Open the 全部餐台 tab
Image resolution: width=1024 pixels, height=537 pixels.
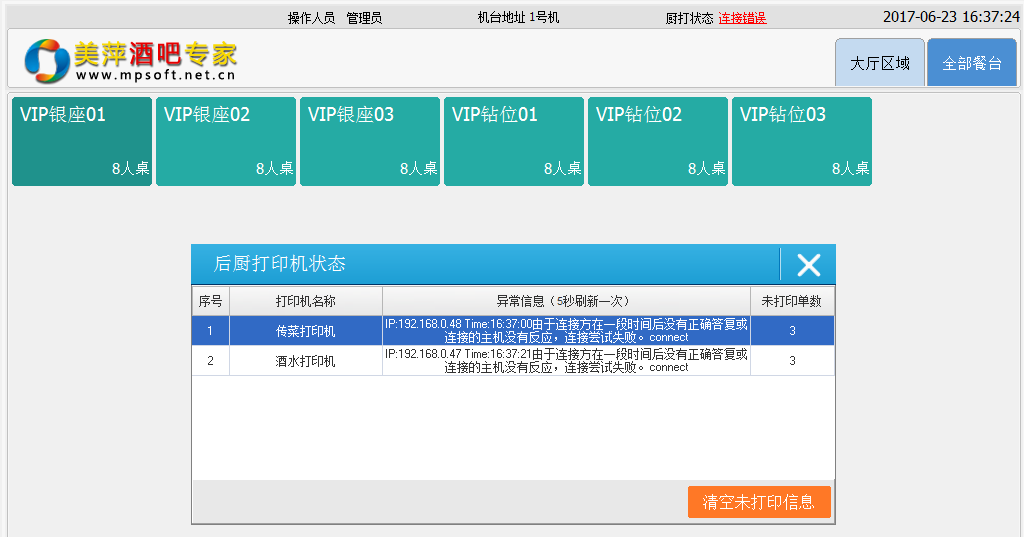[971, 63]
